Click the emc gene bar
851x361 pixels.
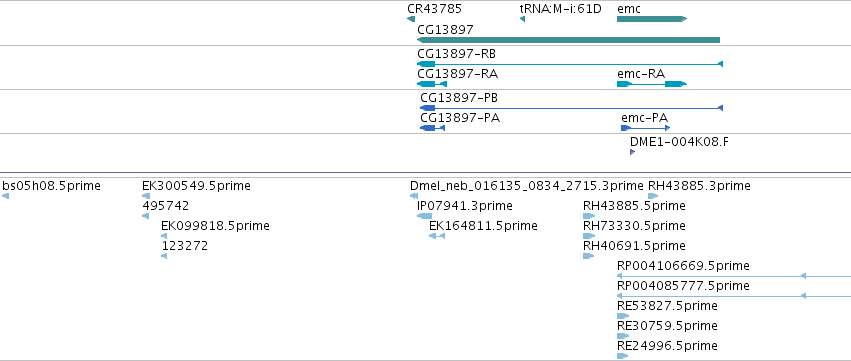coord(652,19)
